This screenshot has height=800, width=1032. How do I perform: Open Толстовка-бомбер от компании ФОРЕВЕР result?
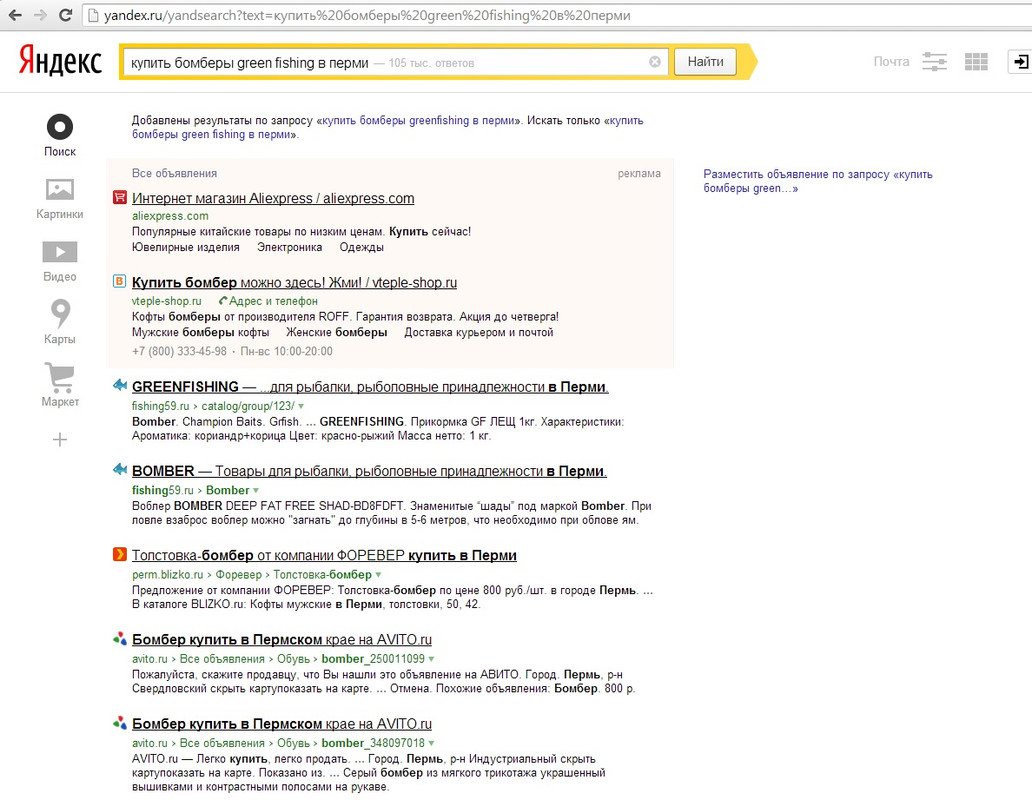324,555
